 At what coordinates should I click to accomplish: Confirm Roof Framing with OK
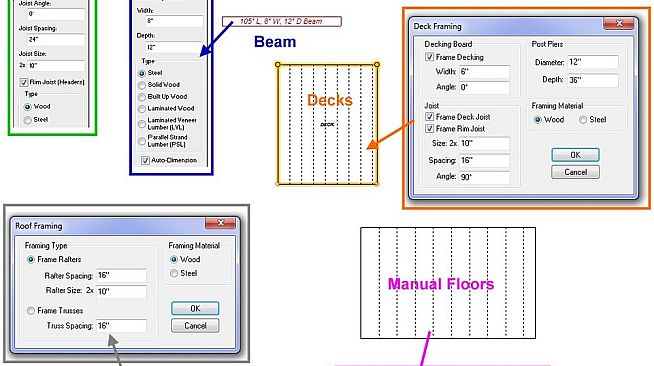pyautogui.click(x=195, y=308)
